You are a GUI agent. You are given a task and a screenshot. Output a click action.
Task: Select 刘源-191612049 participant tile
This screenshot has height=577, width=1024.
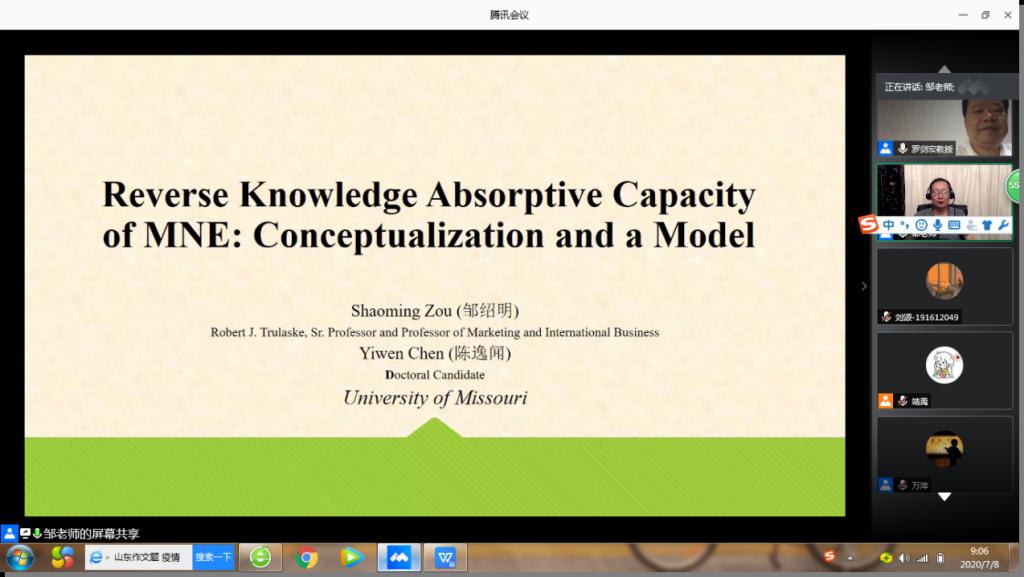(x=944, y=286)
